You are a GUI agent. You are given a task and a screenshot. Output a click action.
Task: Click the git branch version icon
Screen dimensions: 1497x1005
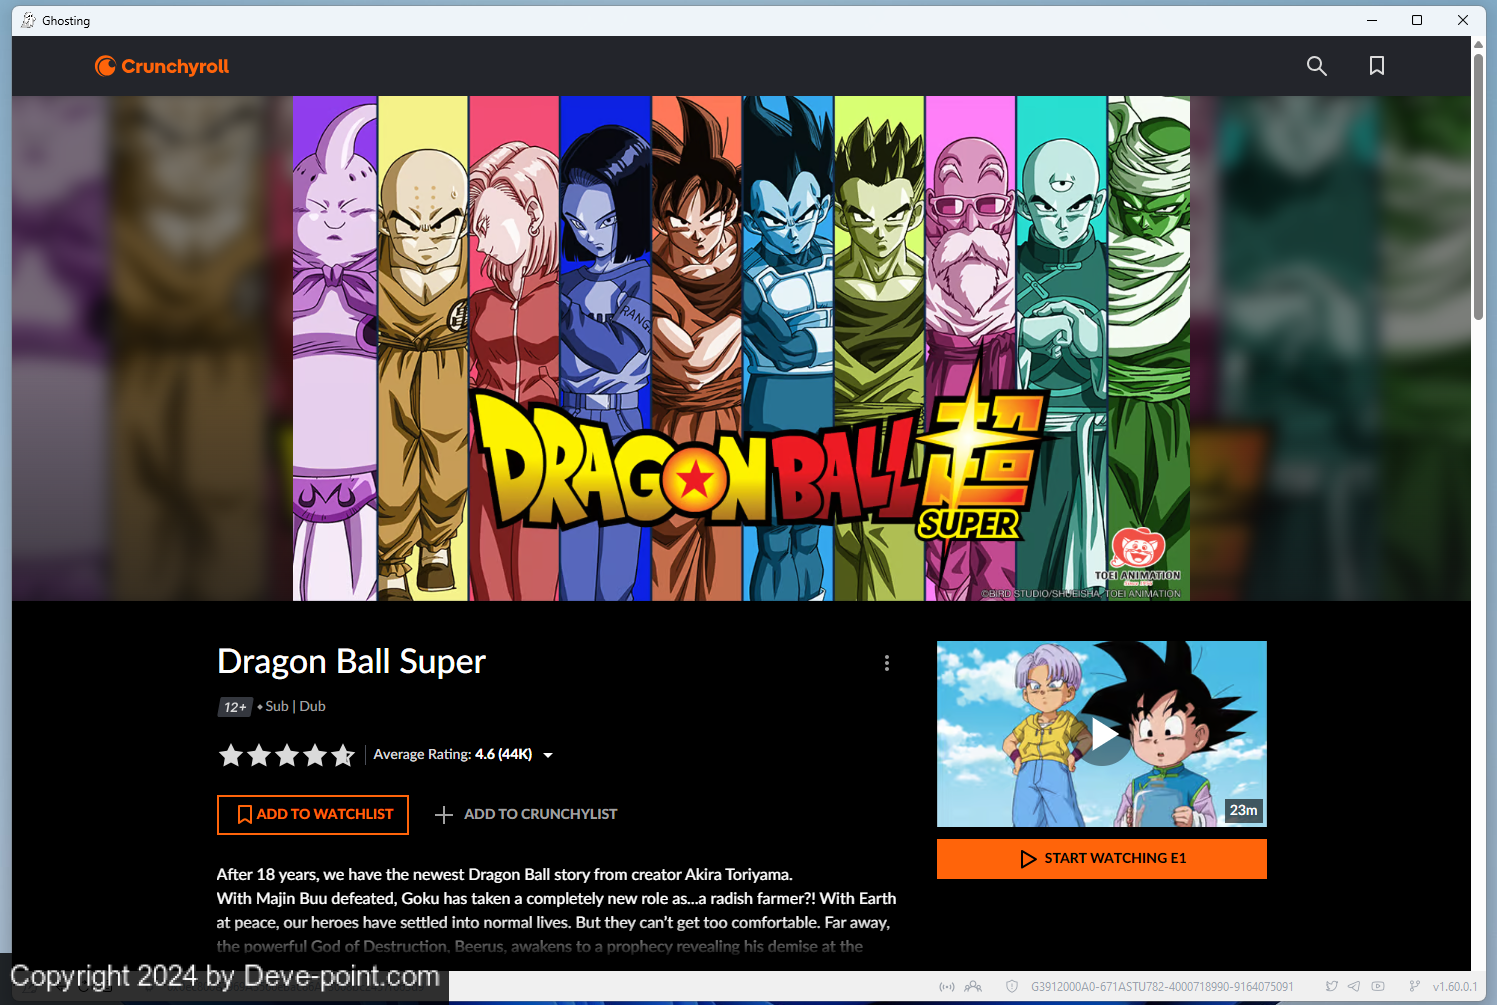(x=1414, y=986)
